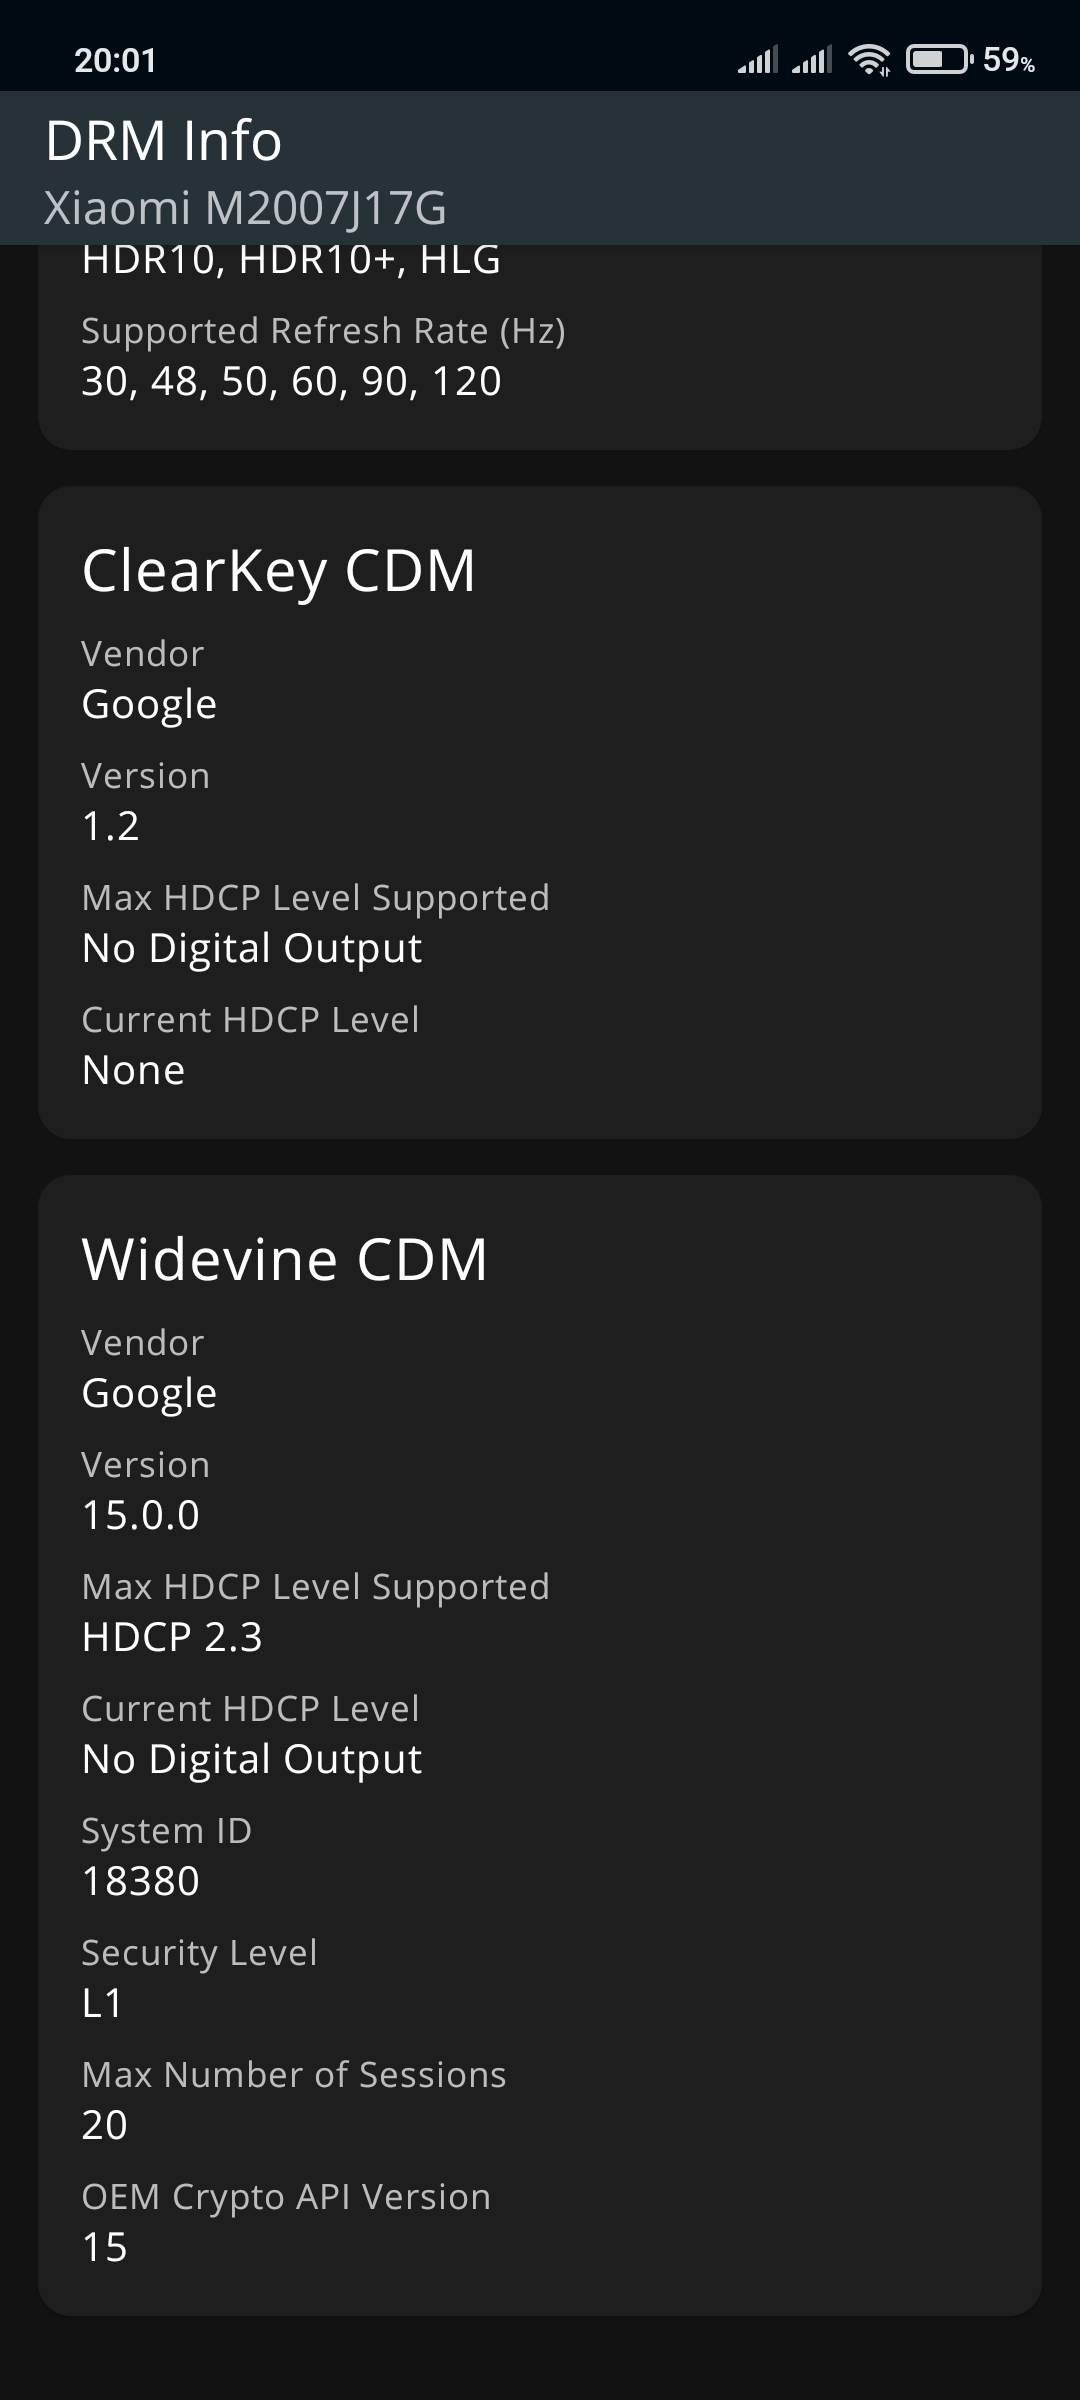Tap the Widevine CDM card heading

285,1259
